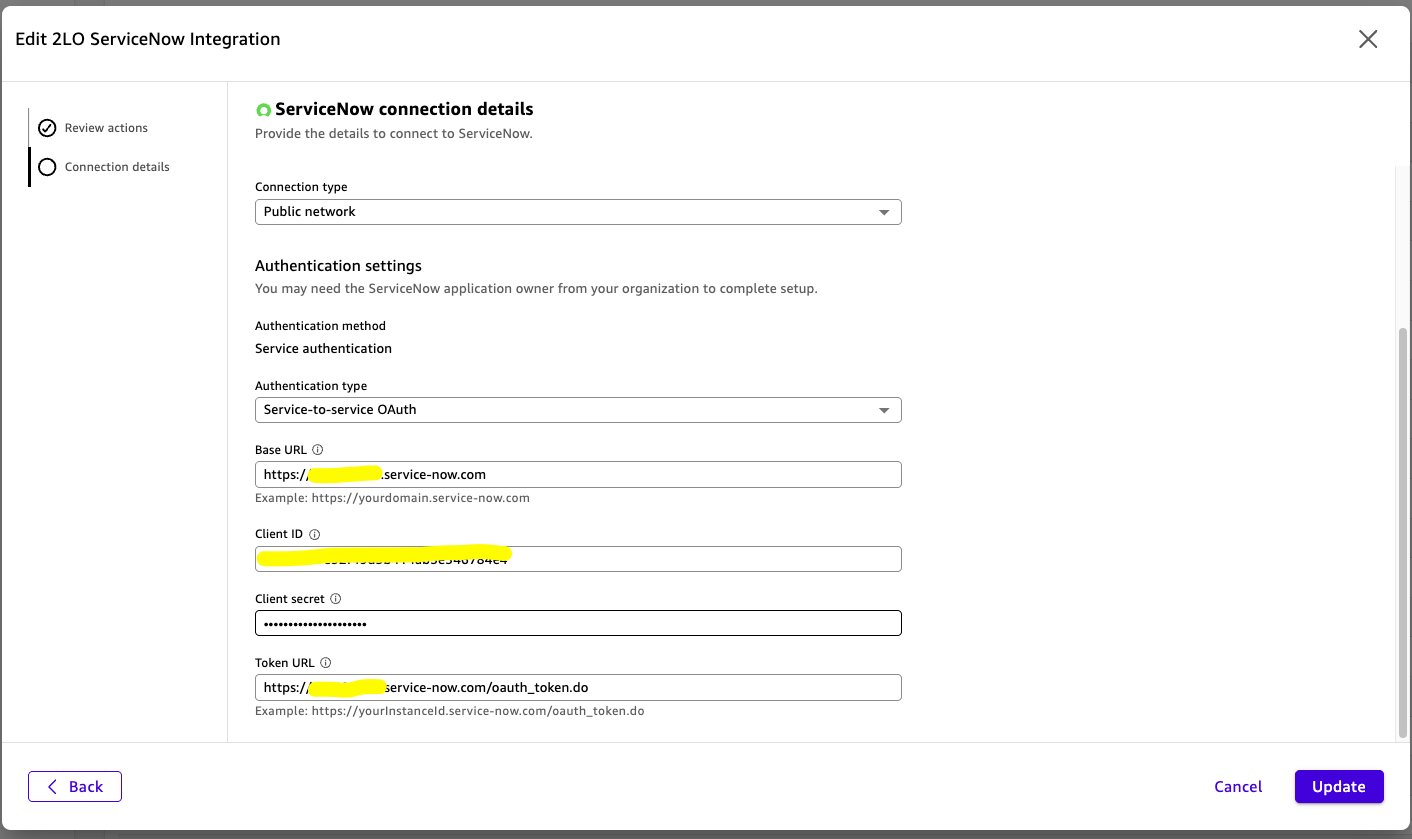Go back to the previous step
1412x839 pixels.
click(x=75, y=787)
